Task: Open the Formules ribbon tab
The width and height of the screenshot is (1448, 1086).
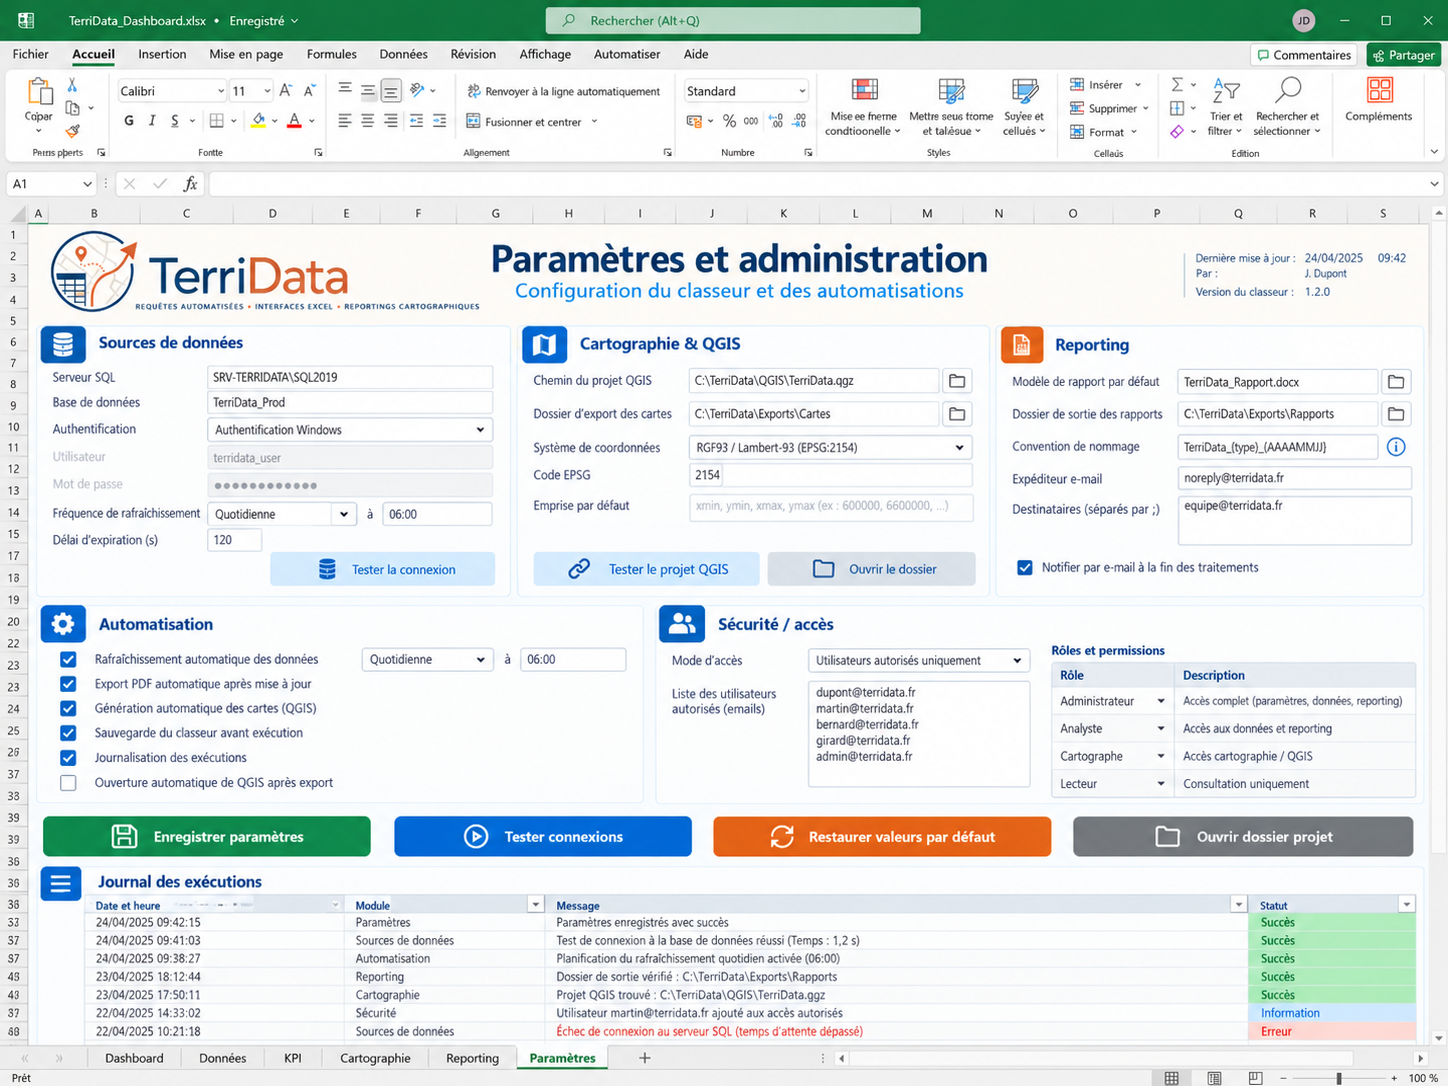Action: tap(331, 54)
